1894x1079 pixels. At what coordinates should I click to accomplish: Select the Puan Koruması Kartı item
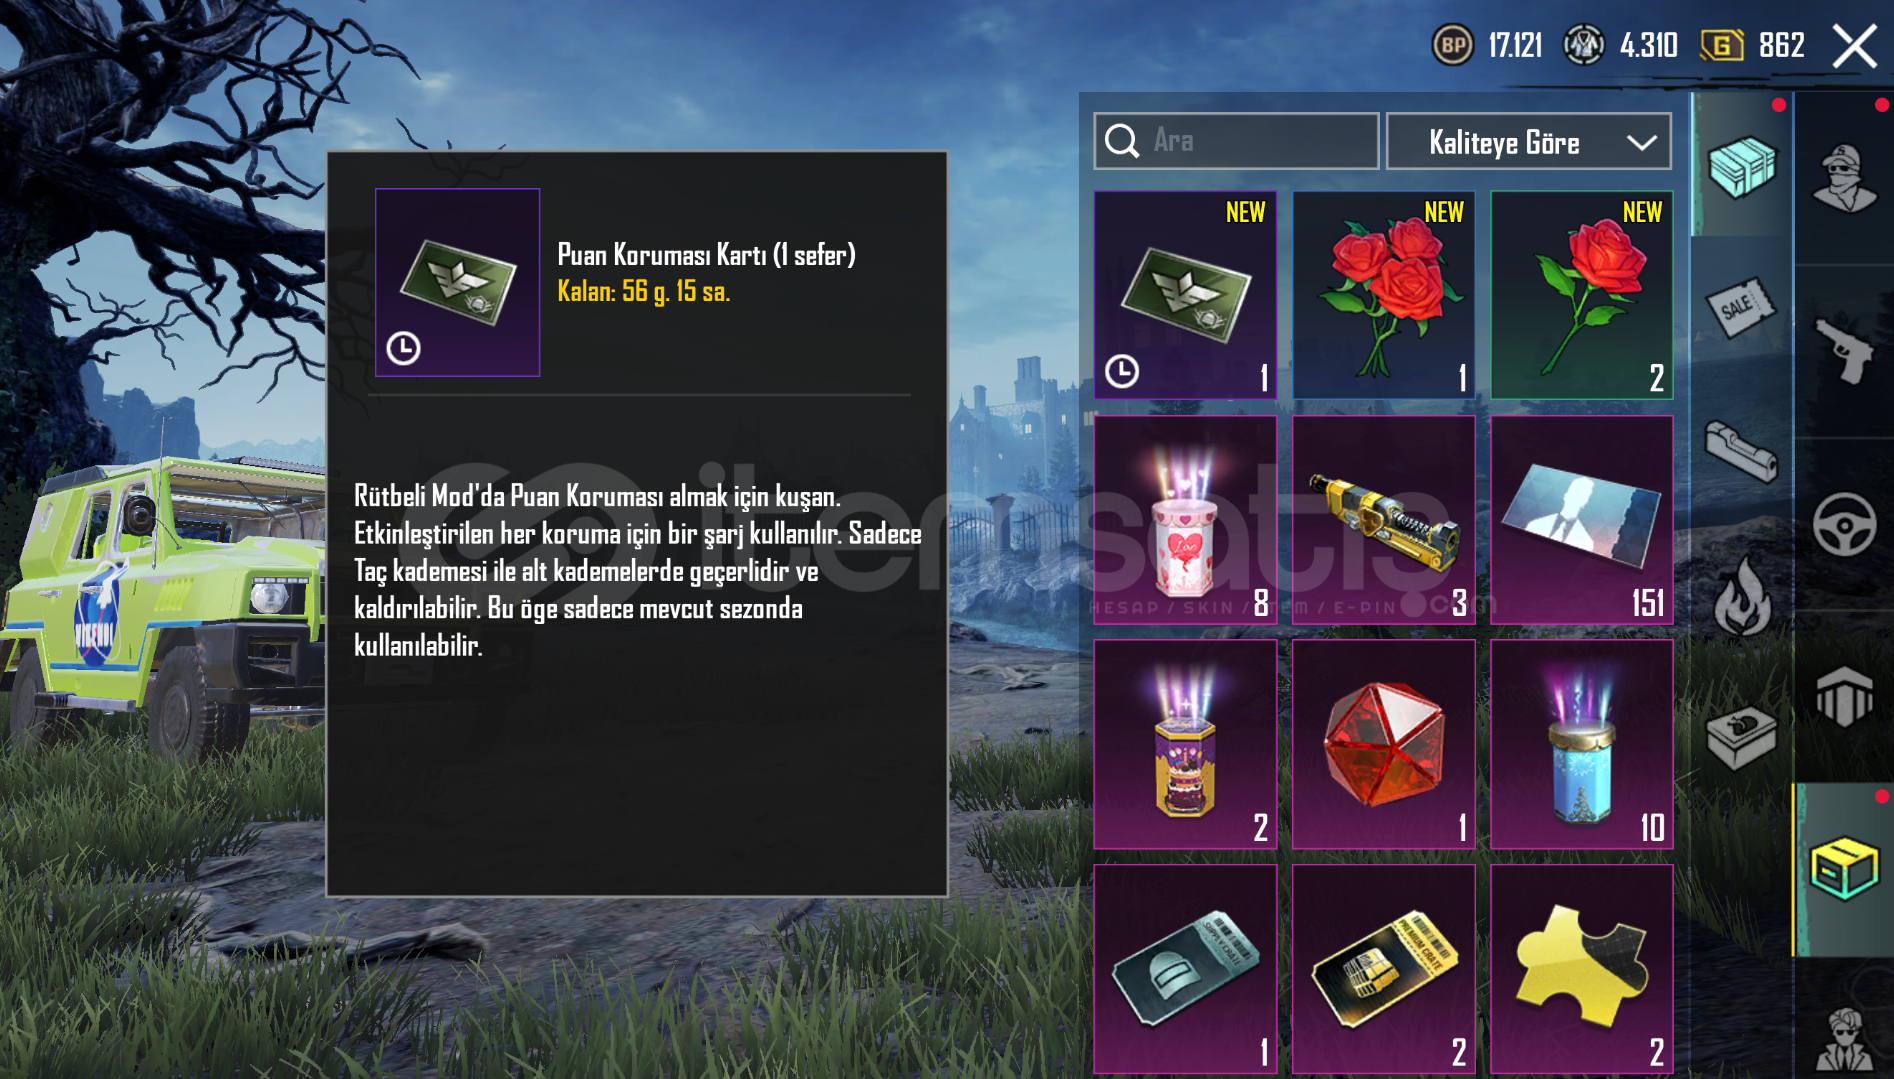[1185, 295]
